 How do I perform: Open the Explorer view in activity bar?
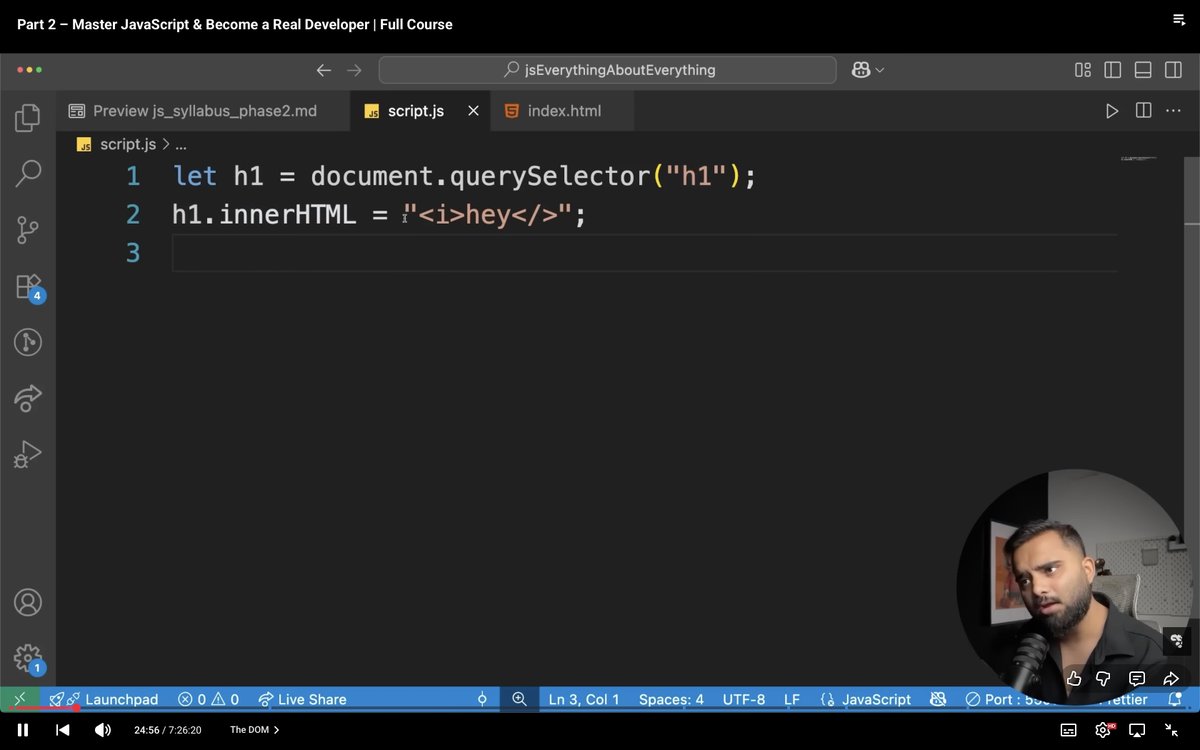(x=28, y=118)
